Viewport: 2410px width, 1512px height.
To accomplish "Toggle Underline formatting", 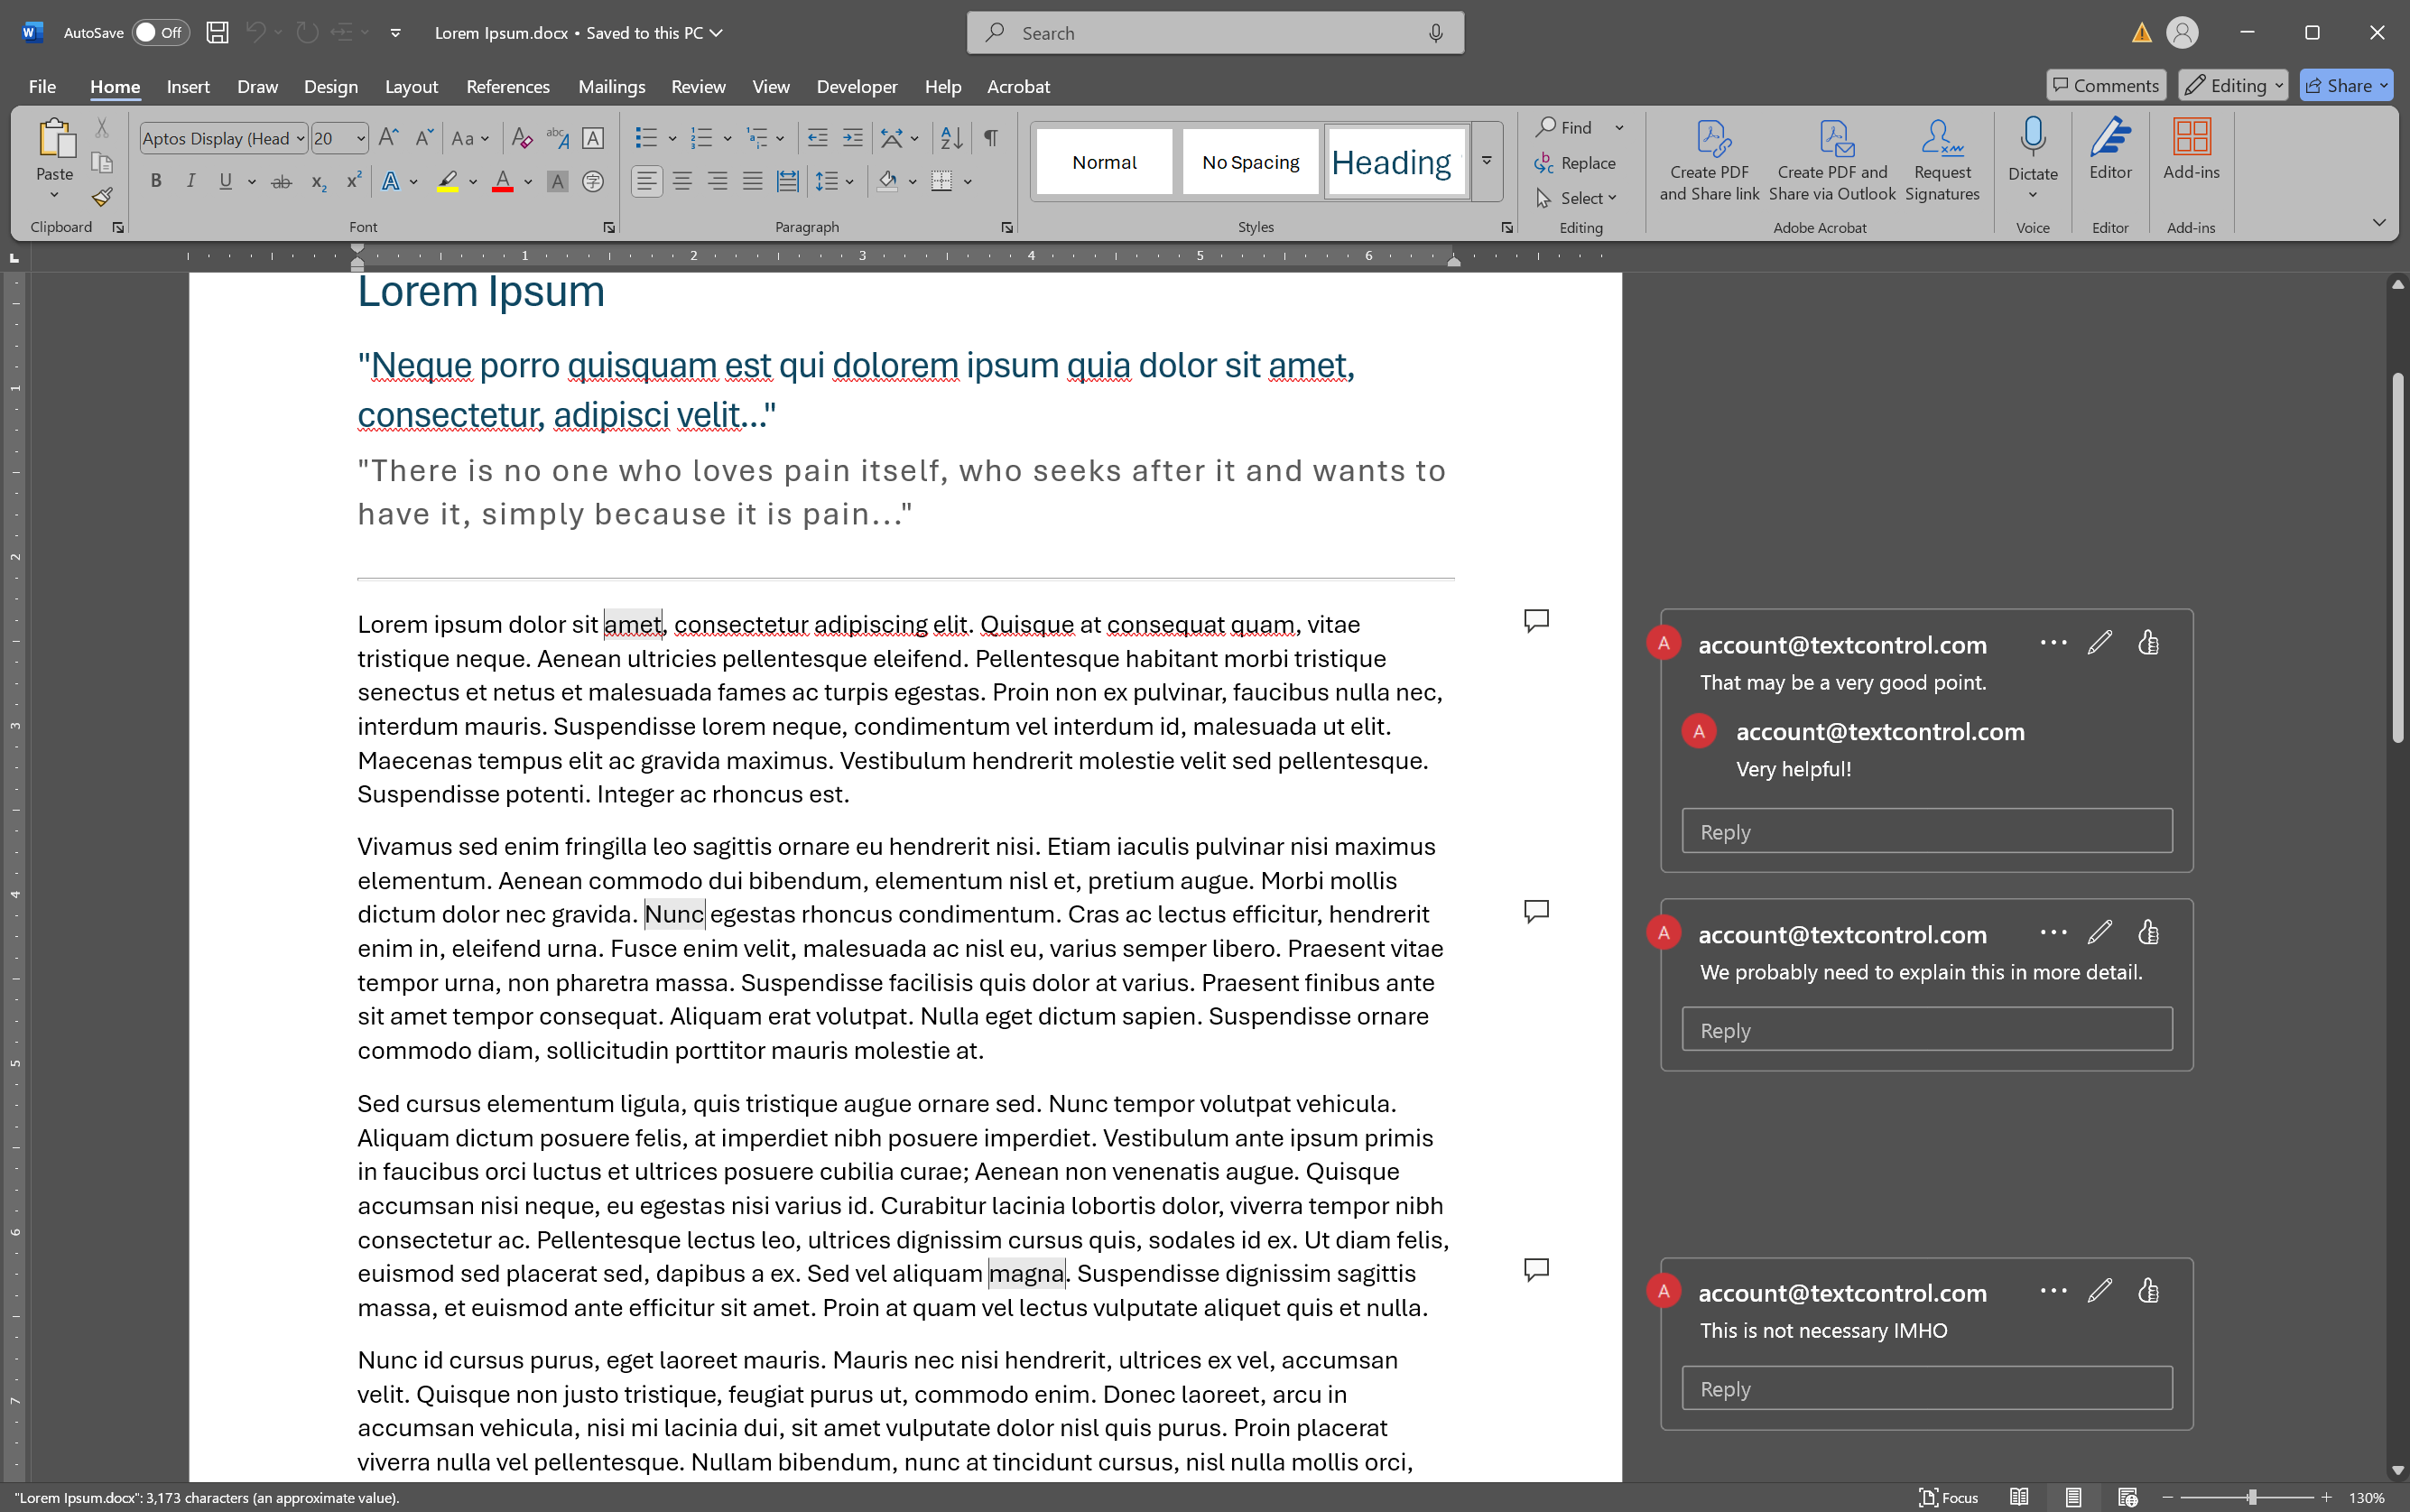I will pos(226,181).
